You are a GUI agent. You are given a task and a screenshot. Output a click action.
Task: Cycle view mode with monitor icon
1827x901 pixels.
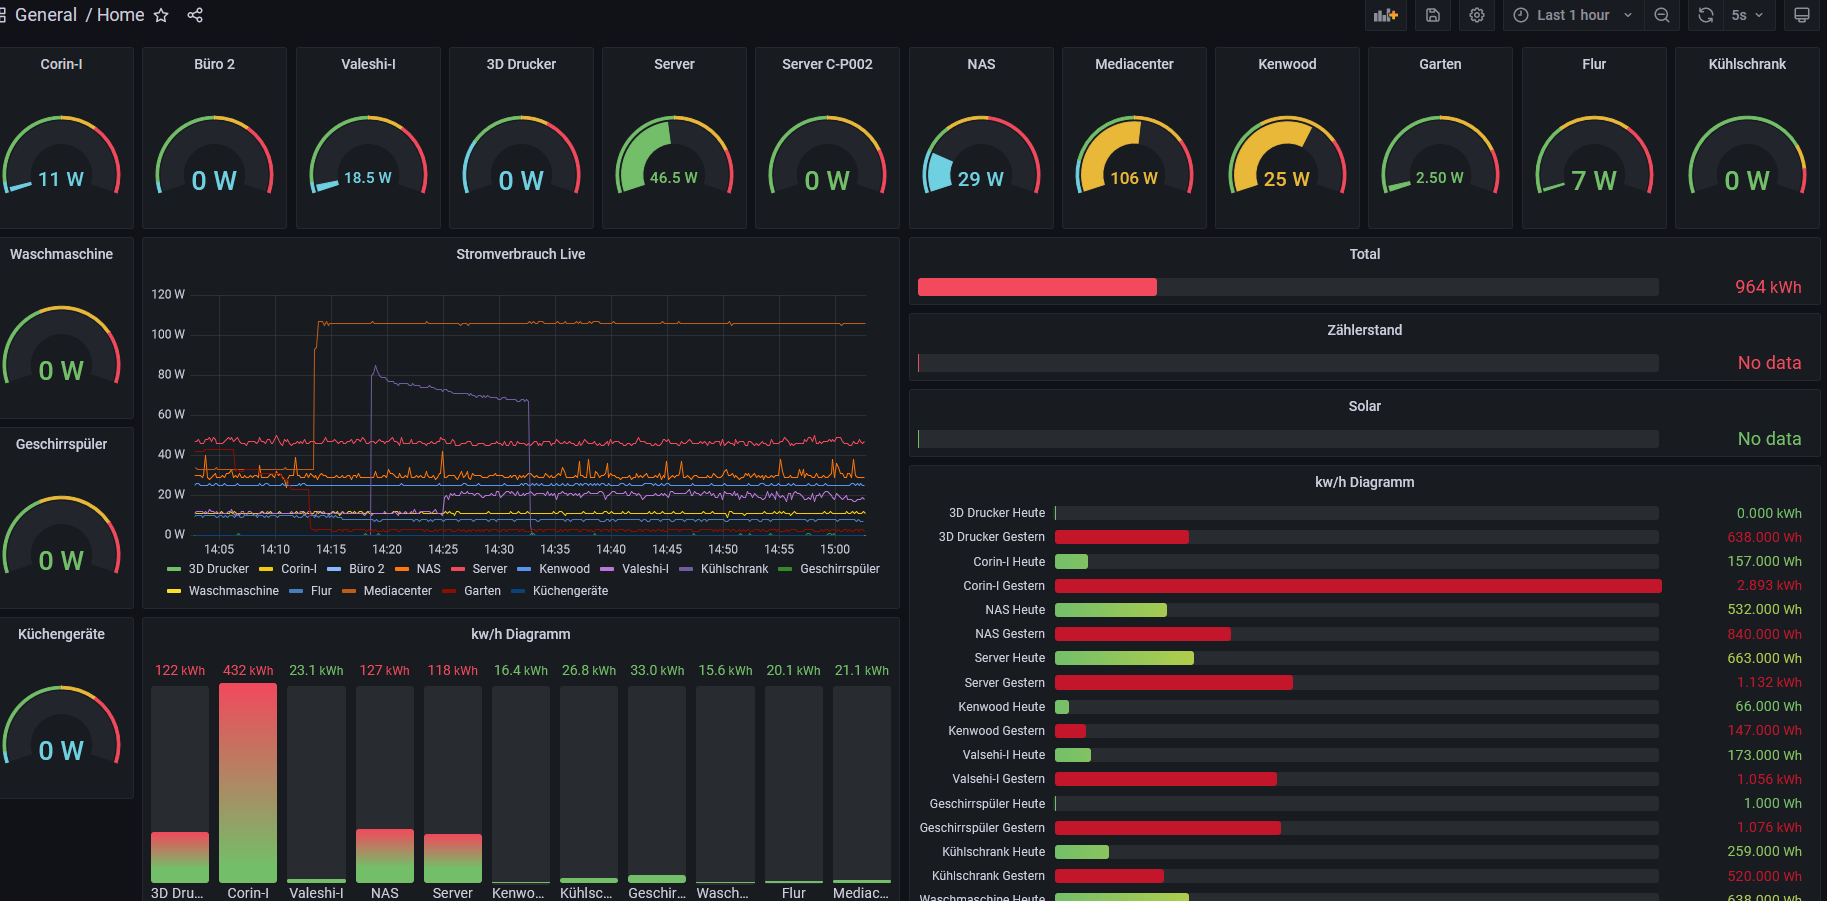(1802, 15)
